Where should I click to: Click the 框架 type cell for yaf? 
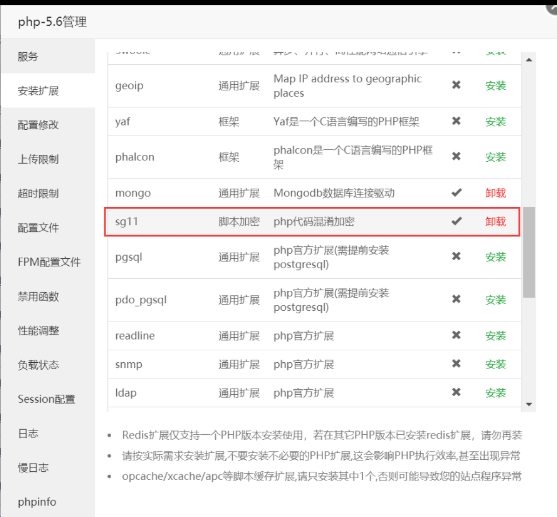(x=228, y=122)
